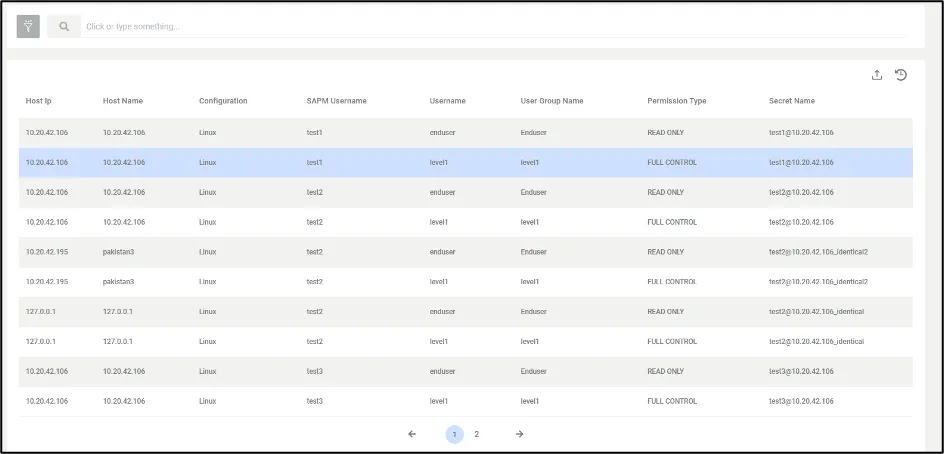The image size is (944, 454).
Task: Go to the previous page with left arrow
Action: [412, 434]
